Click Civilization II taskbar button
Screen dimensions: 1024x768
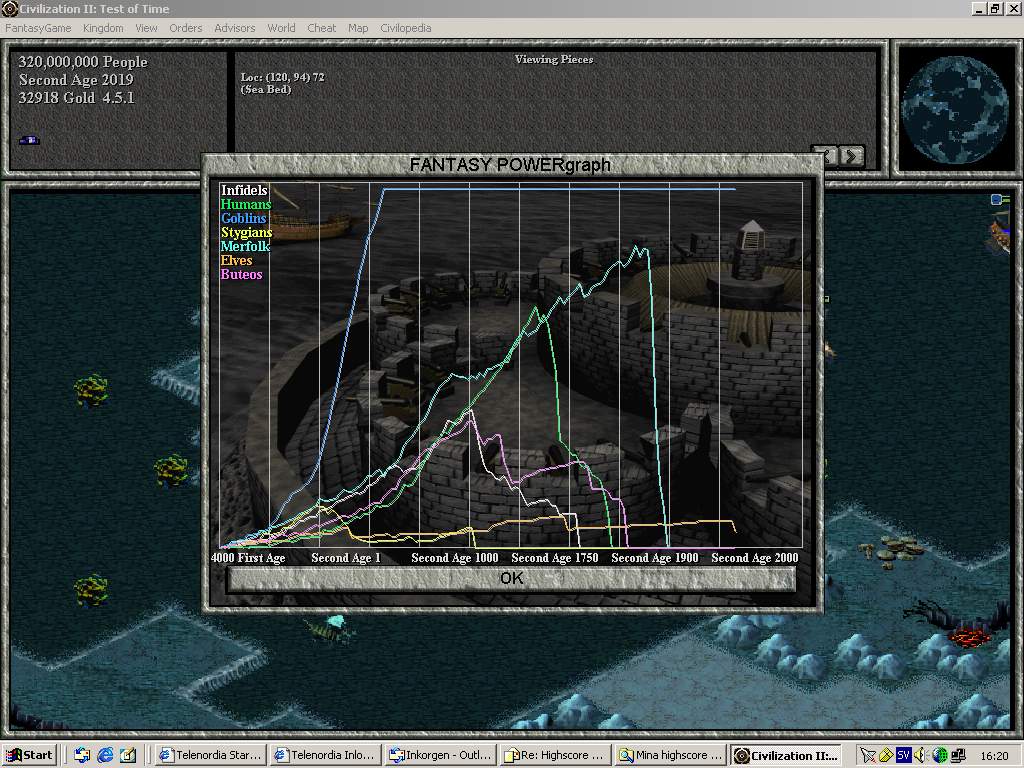(785, 756)
